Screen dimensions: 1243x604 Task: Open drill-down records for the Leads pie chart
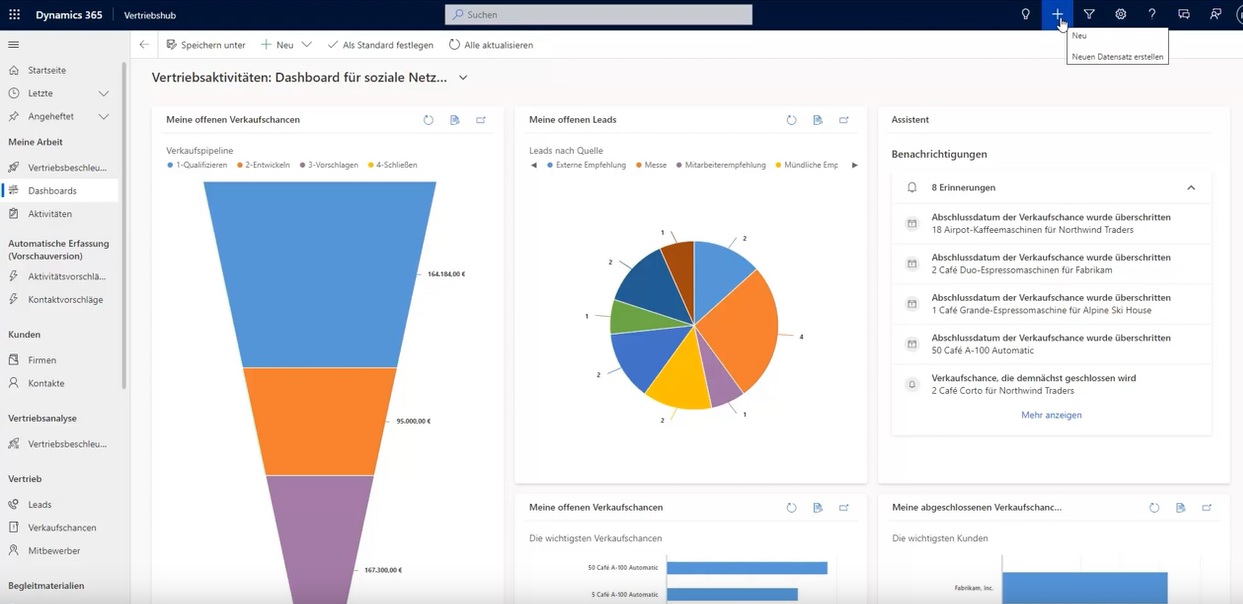coord(817,119)
